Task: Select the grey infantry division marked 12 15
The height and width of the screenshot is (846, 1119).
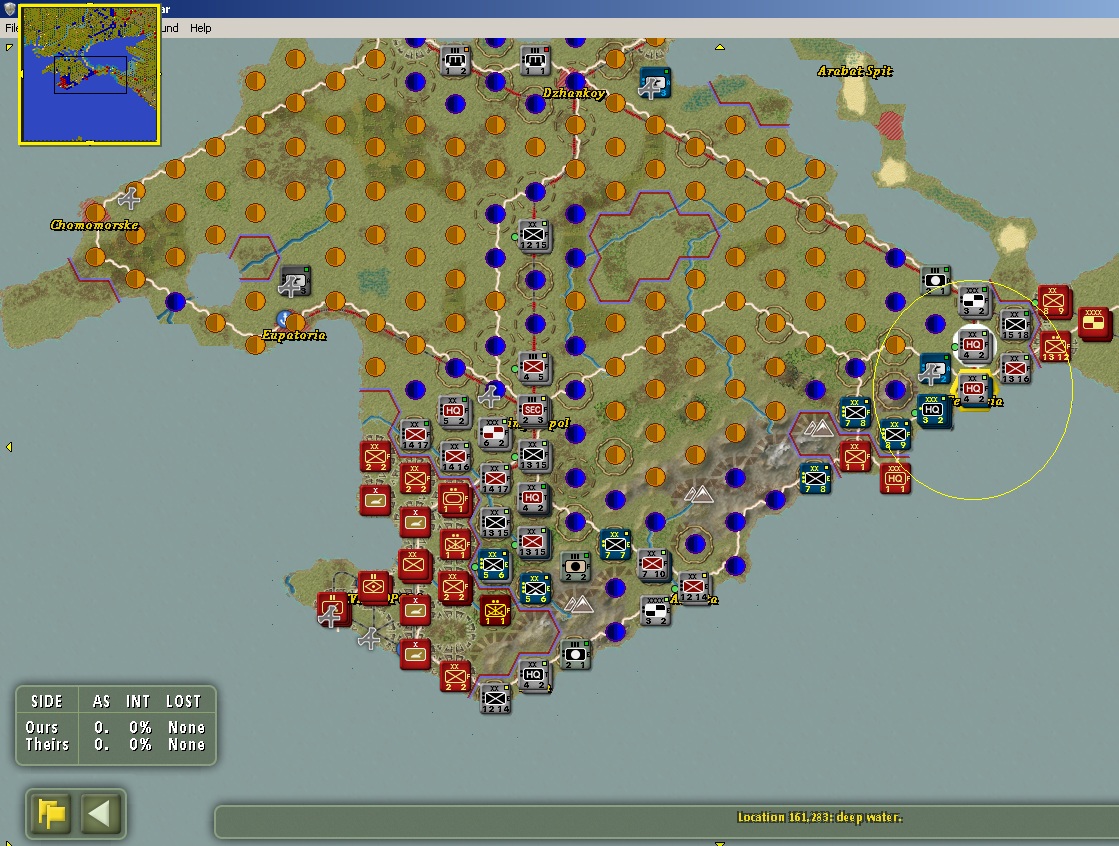Action: coord(534,236)
